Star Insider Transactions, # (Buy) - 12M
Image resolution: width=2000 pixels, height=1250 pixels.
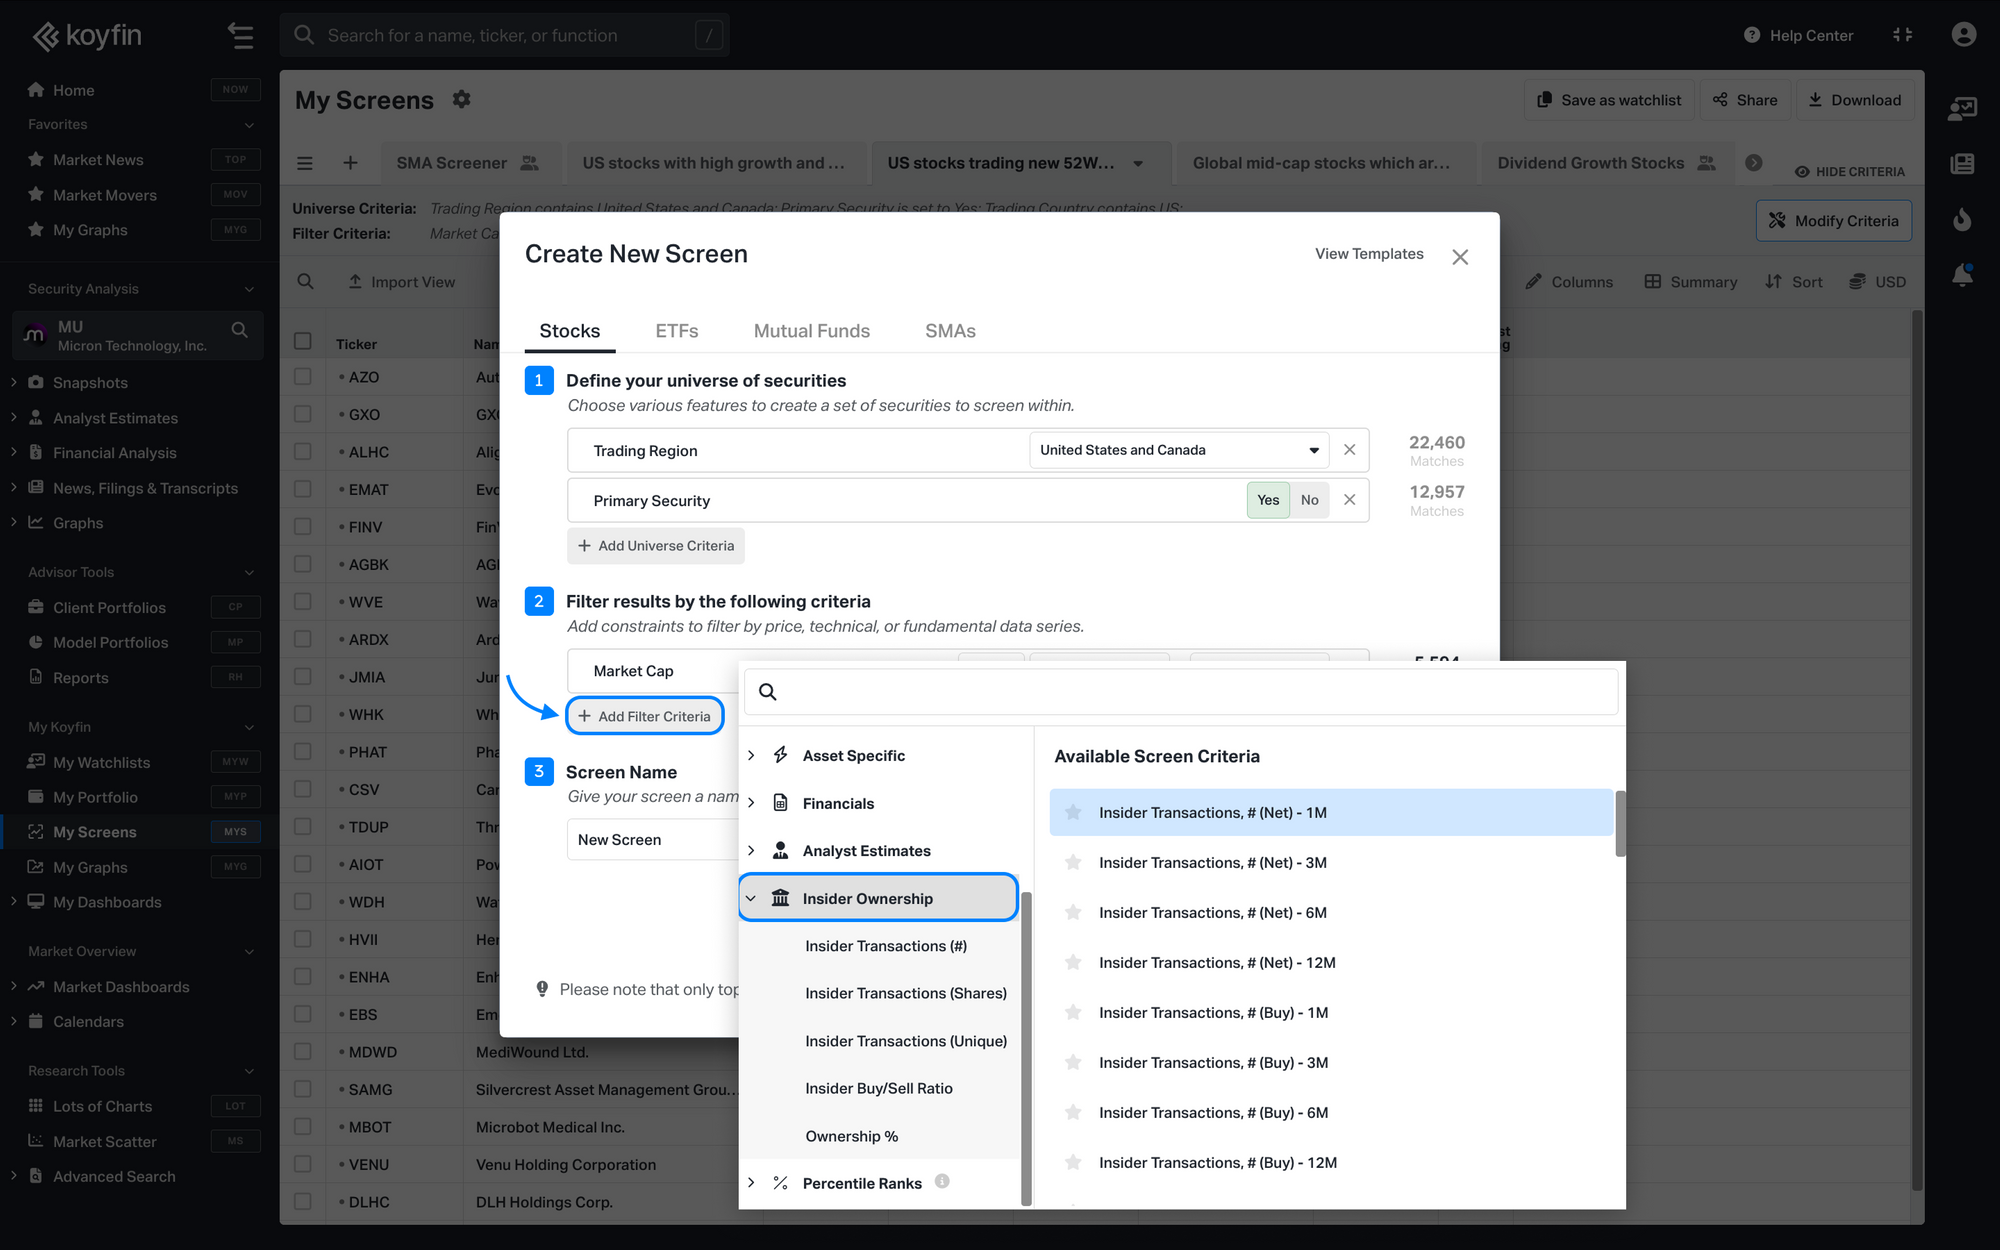coord(1073,1162)
